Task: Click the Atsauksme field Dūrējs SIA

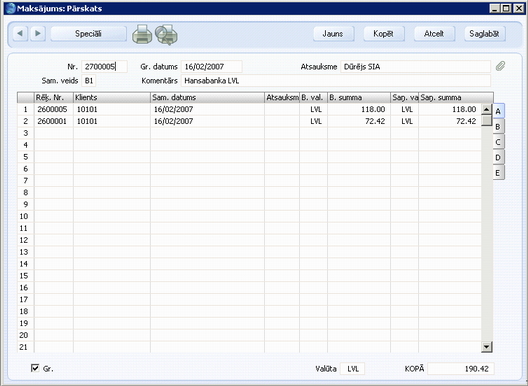Action: click(416, 67)
